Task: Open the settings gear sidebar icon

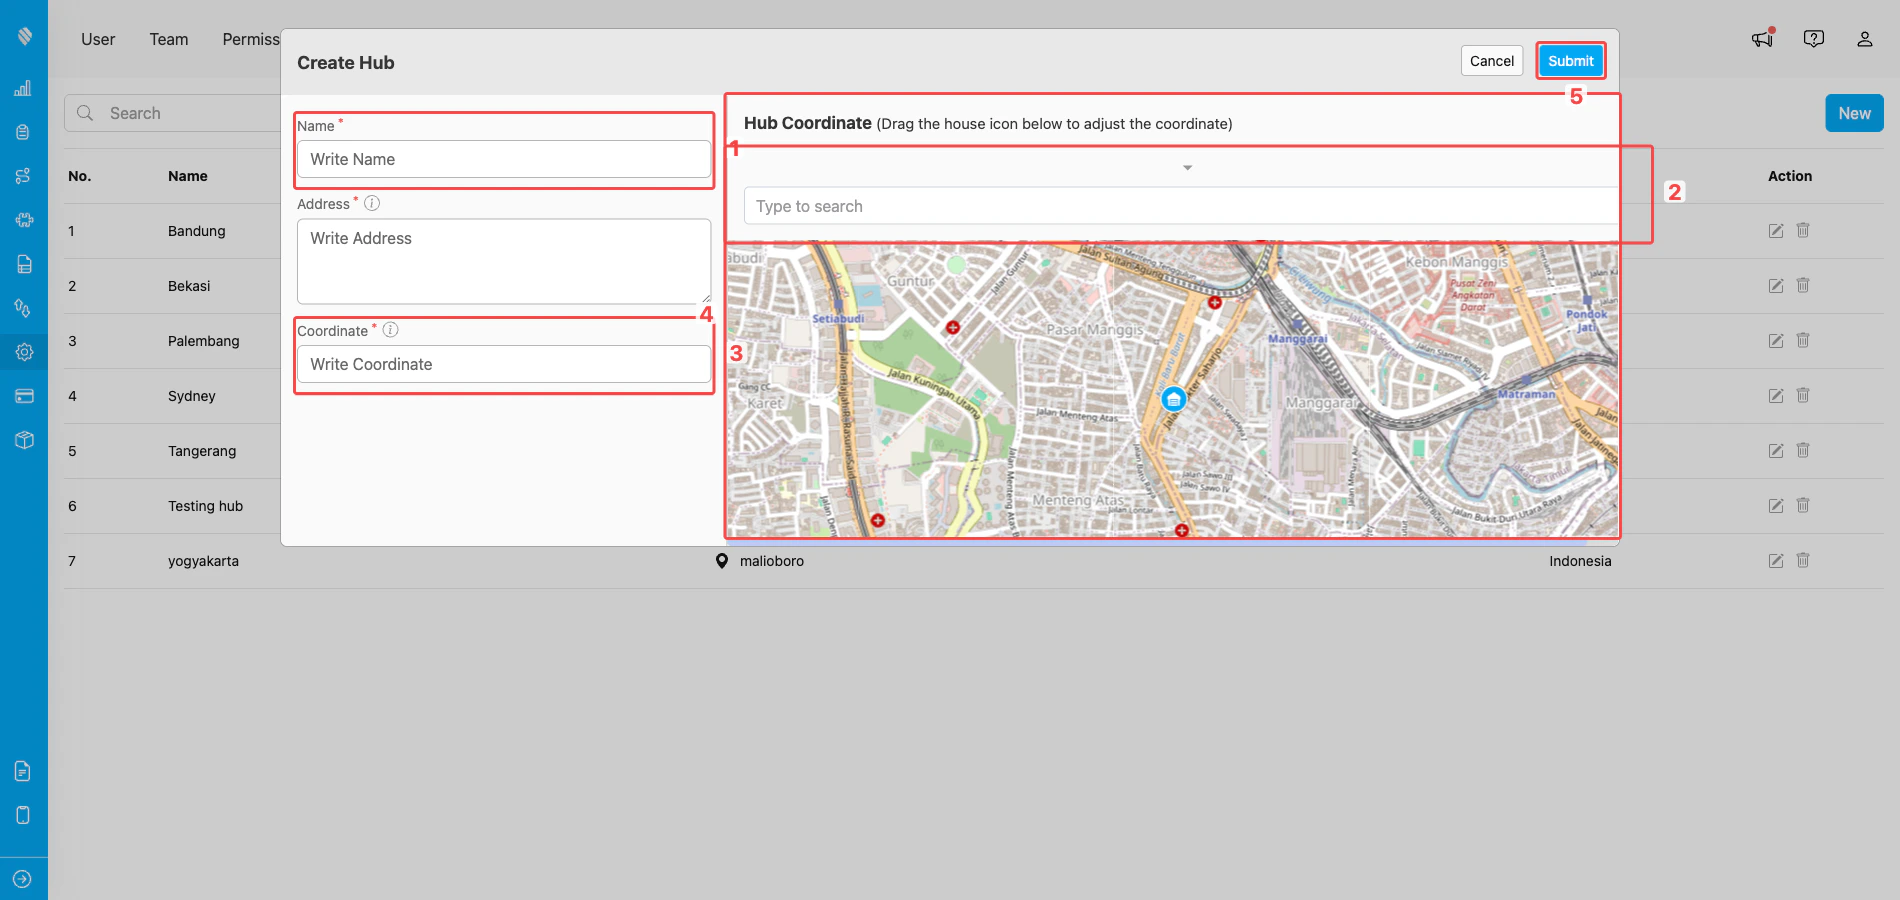Action: click(x=24, y=352)
